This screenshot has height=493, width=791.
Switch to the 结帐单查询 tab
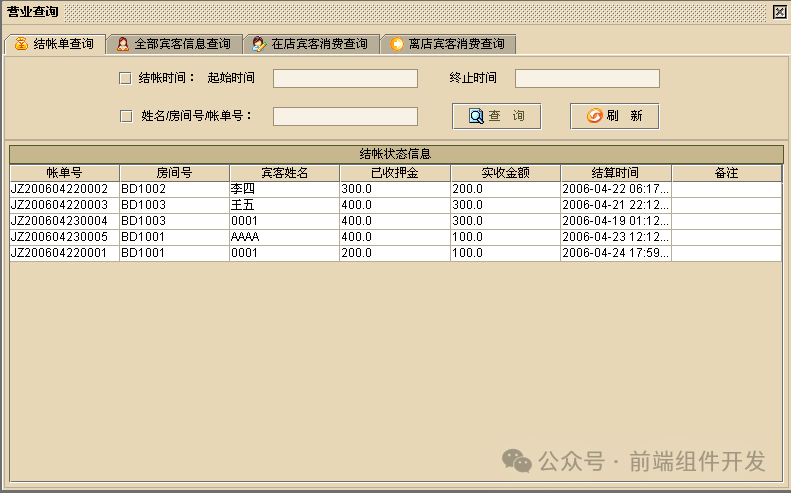point(55,44)
